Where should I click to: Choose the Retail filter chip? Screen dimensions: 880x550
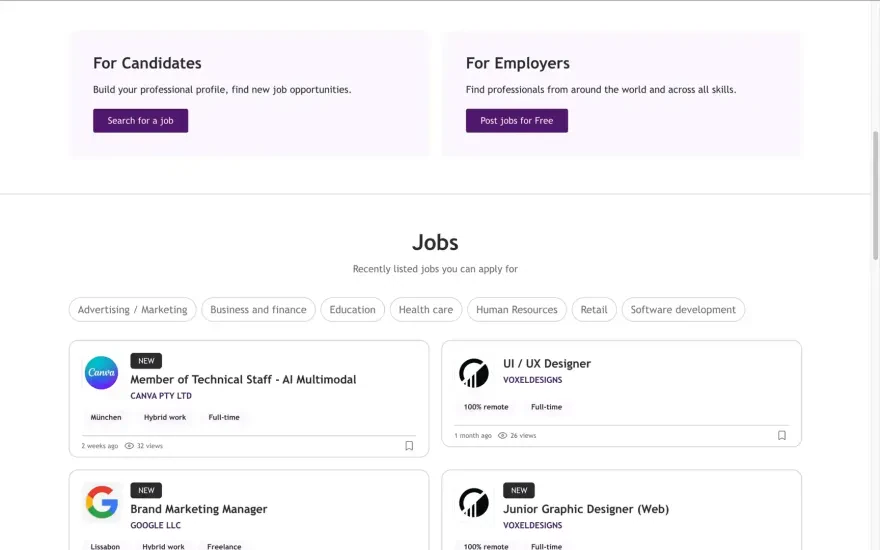tap(594, 309)
